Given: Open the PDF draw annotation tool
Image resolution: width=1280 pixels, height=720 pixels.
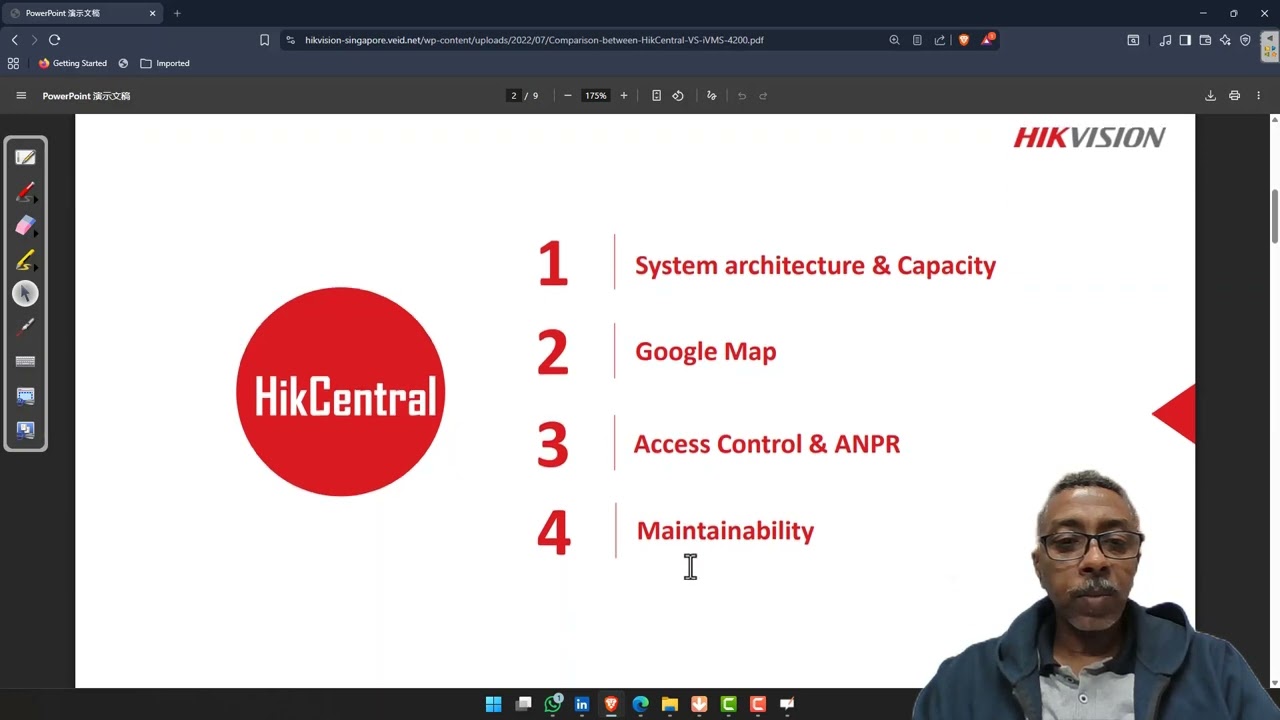Looking at the screenshot, I should coord(711,96).
